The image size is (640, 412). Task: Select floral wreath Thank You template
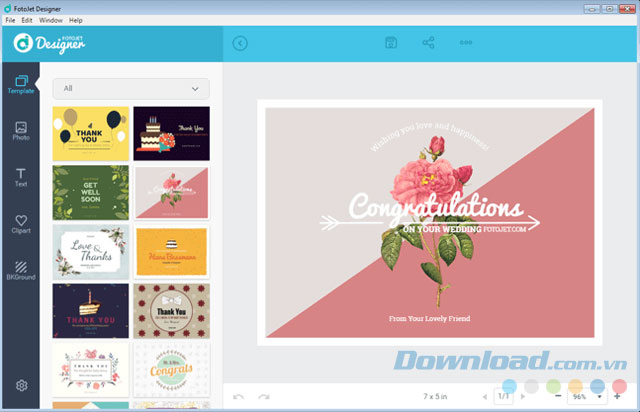pos(91,370)
